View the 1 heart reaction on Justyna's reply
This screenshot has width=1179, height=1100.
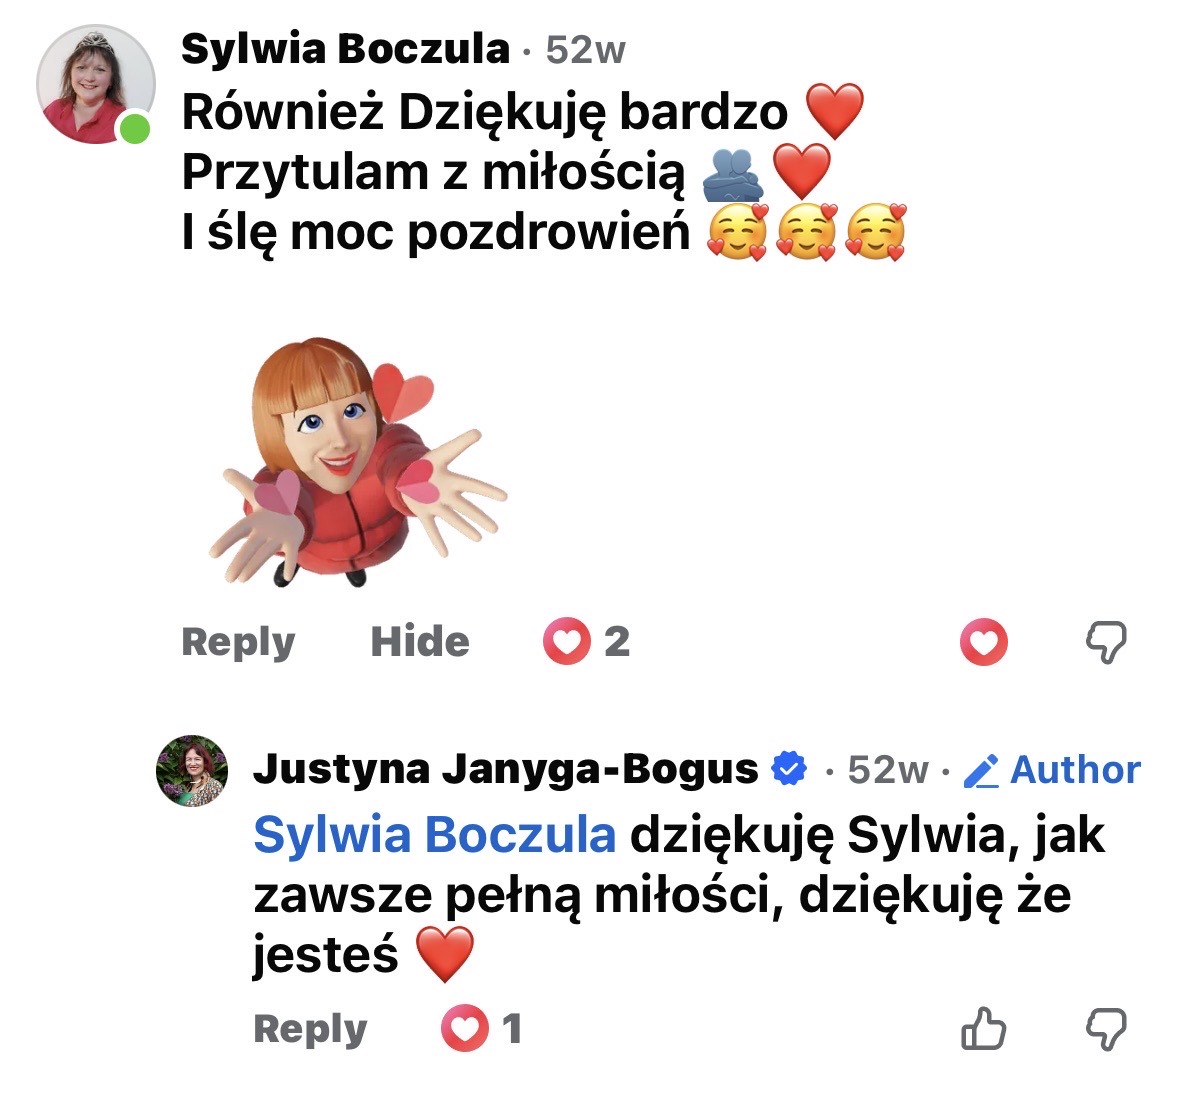[481, 1029]
